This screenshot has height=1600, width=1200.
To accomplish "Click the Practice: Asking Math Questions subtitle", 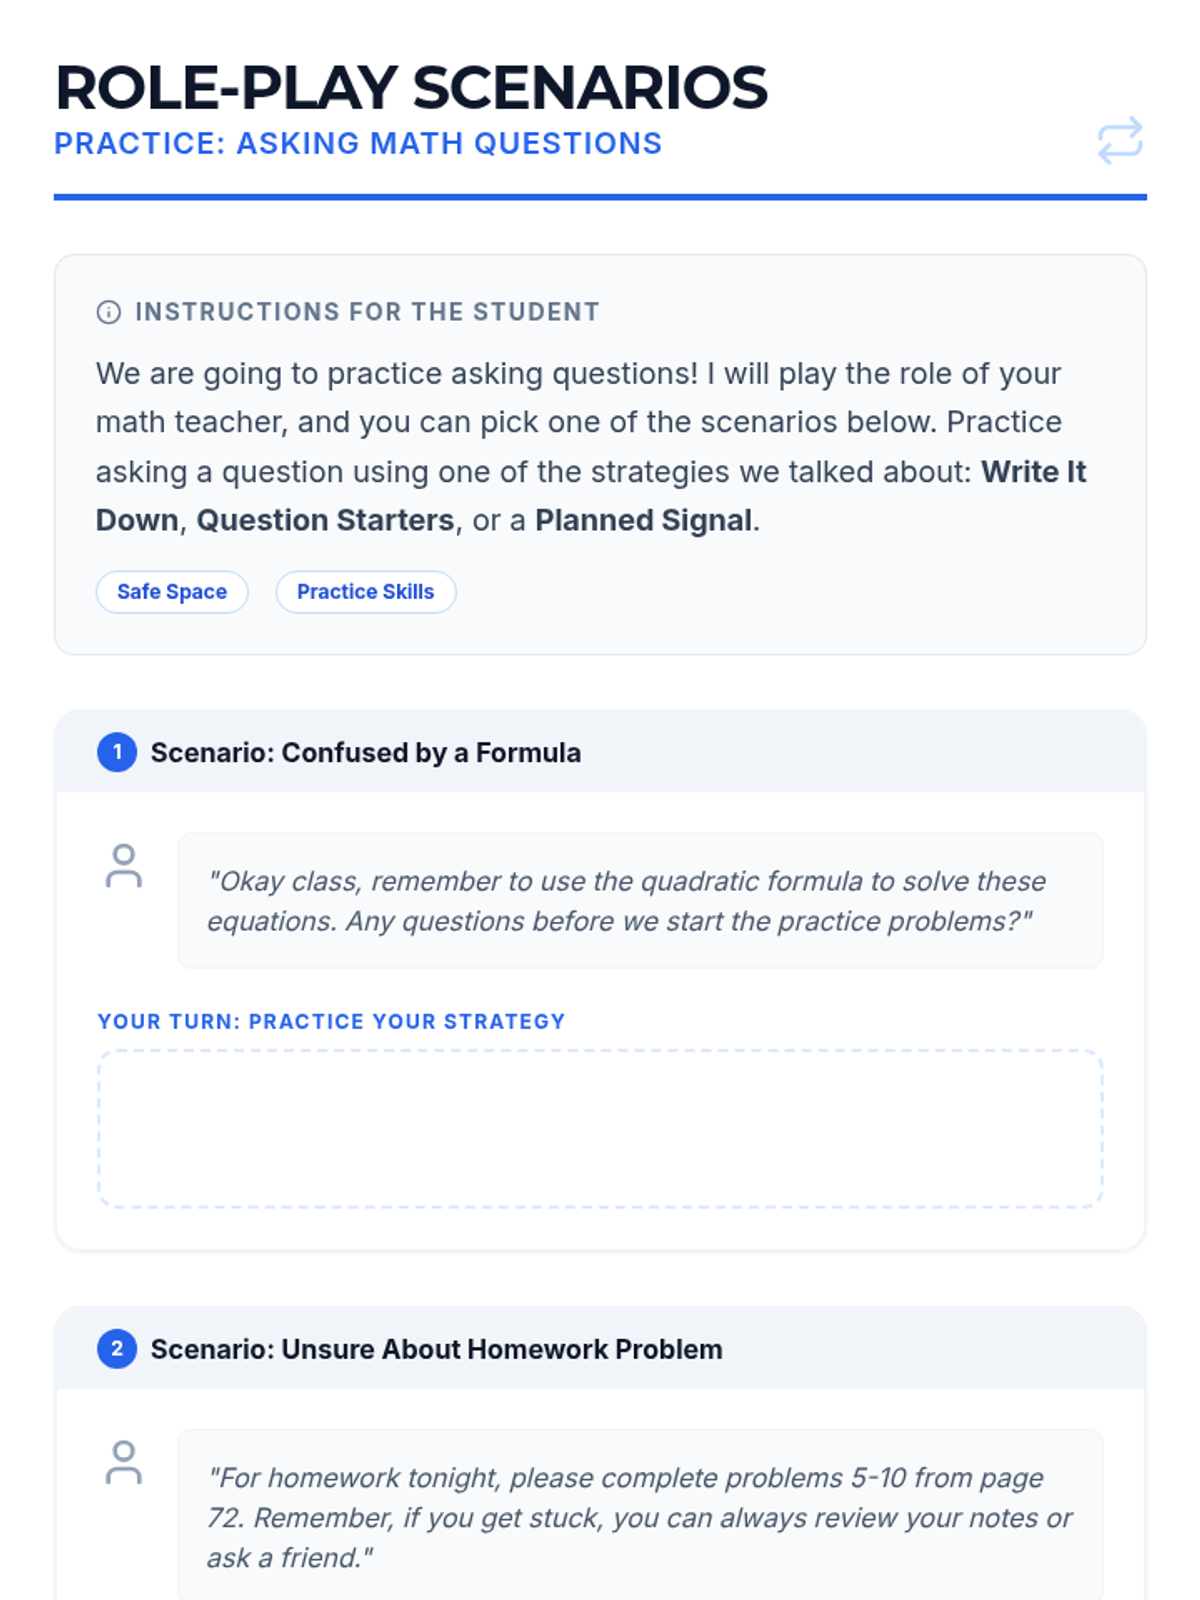I will pyautogui.click(x=358, y=144).
